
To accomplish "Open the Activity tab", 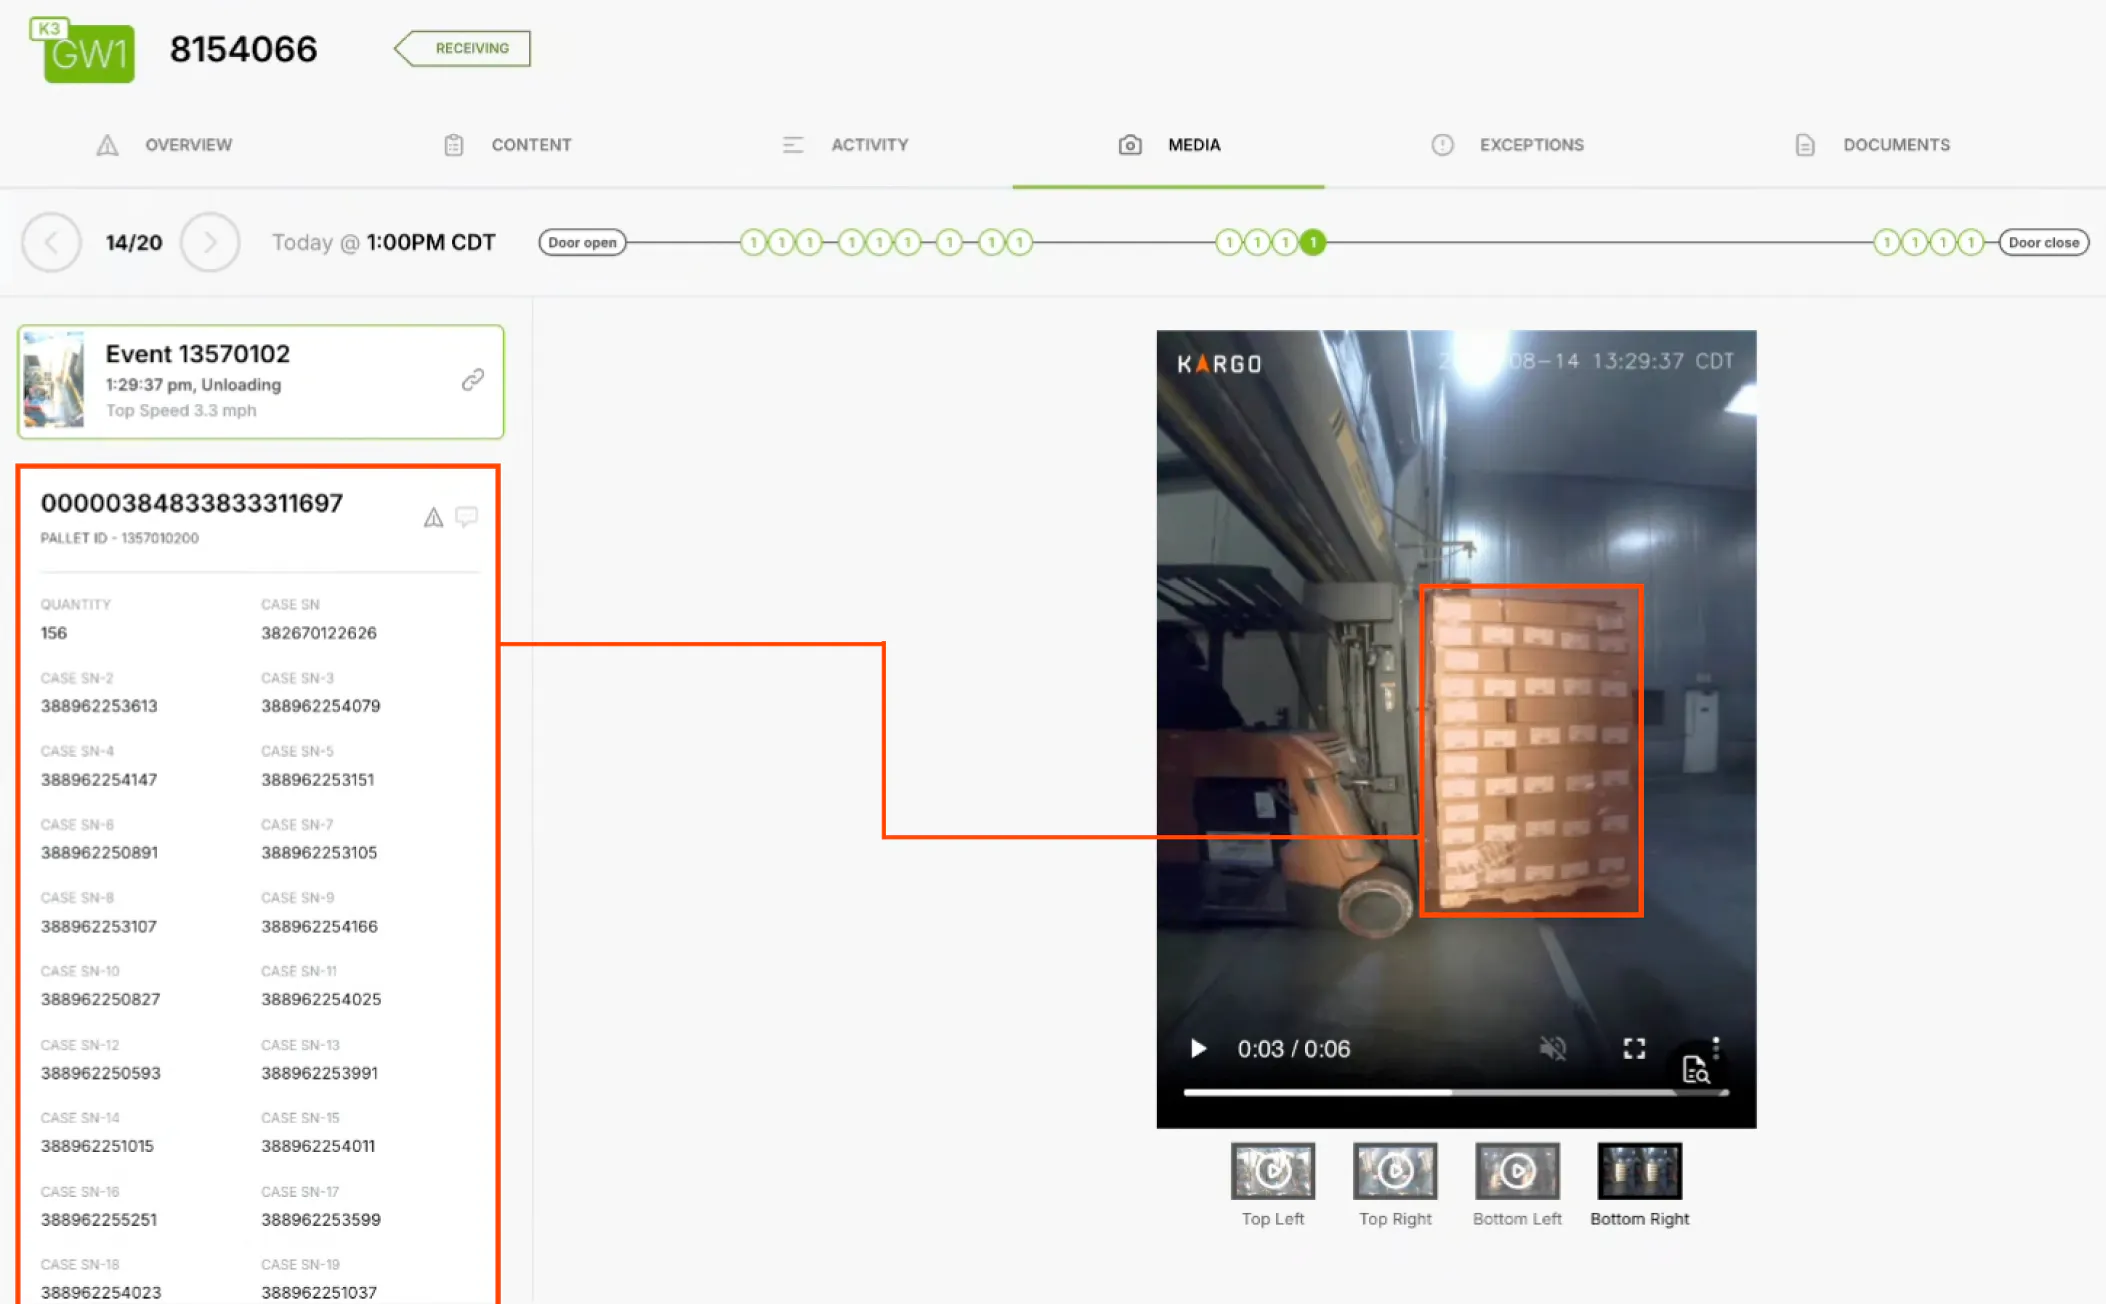I will coord(845,145).
